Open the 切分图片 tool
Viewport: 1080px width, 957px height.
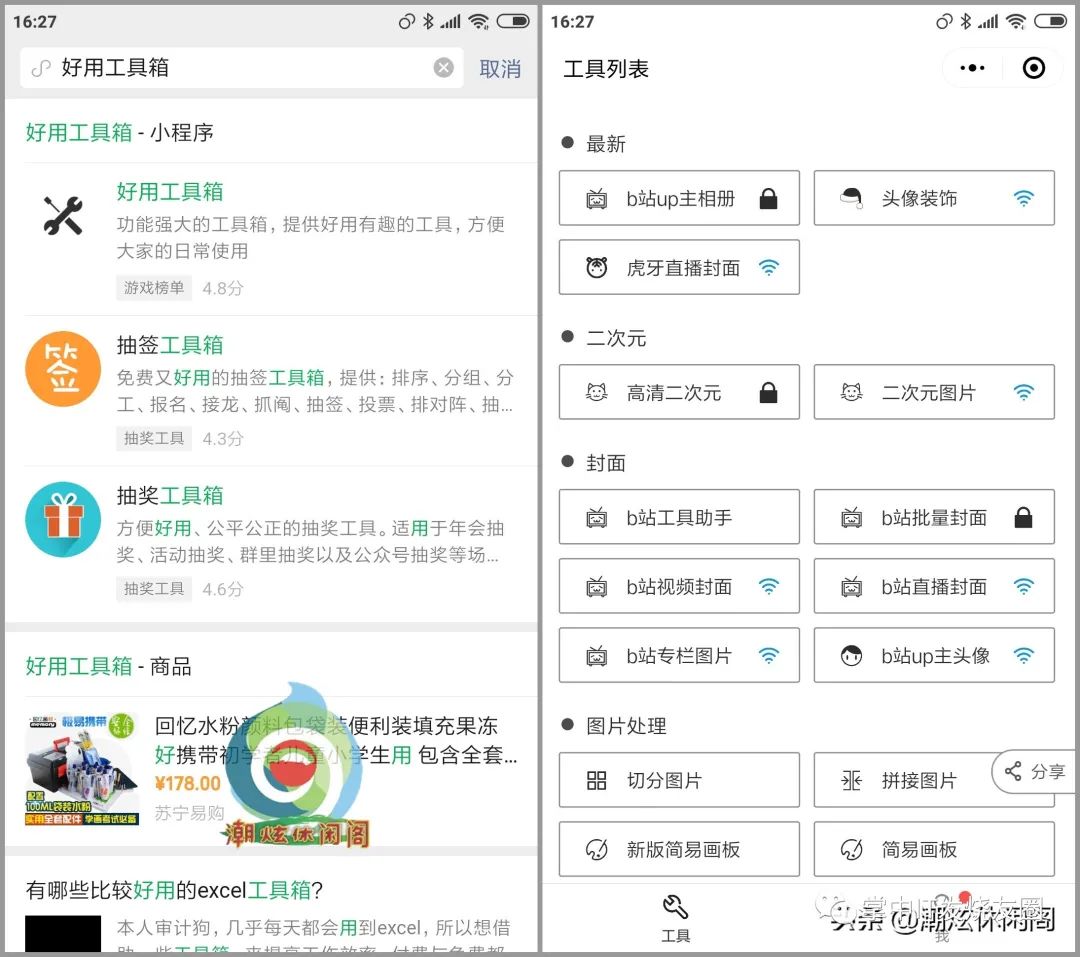679,780
